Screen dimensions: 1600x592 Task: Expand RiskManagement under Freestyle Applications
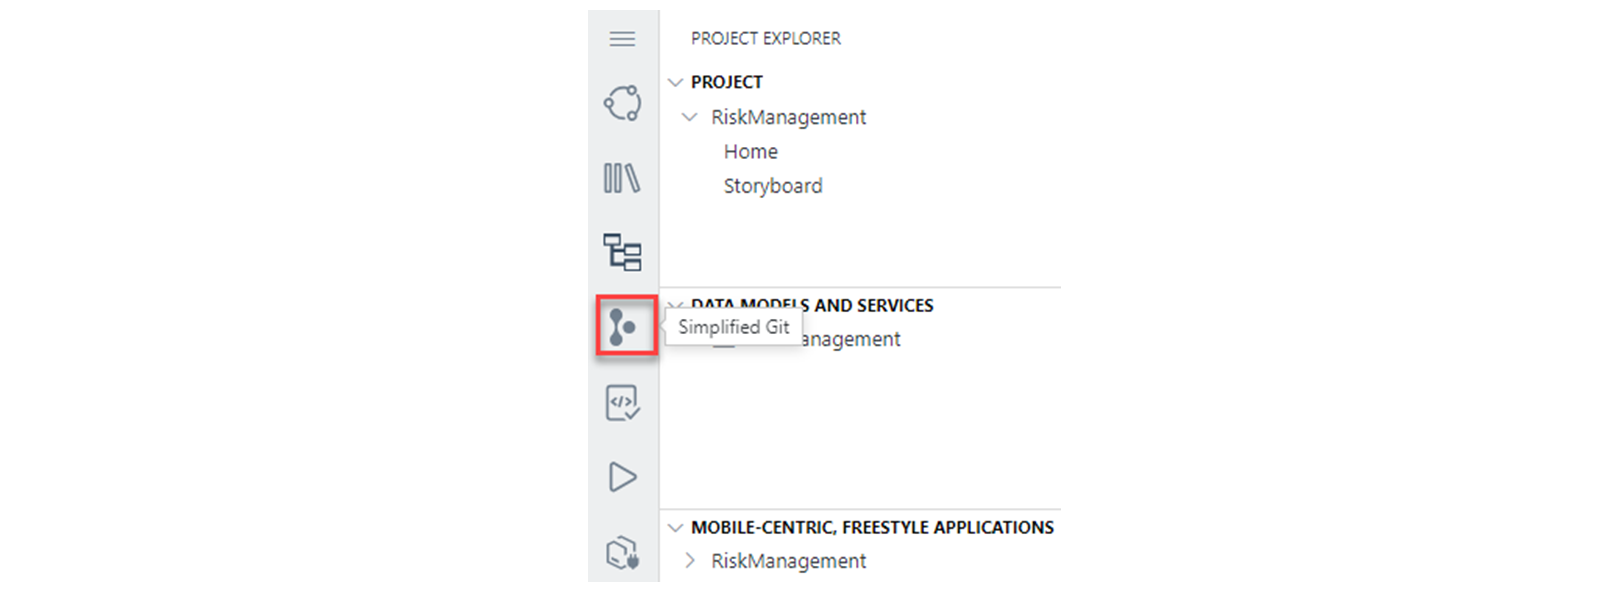point(689,561)
